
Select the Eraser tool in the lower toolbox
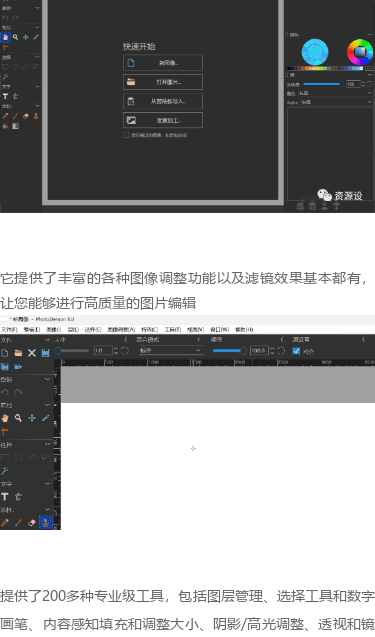32,523
